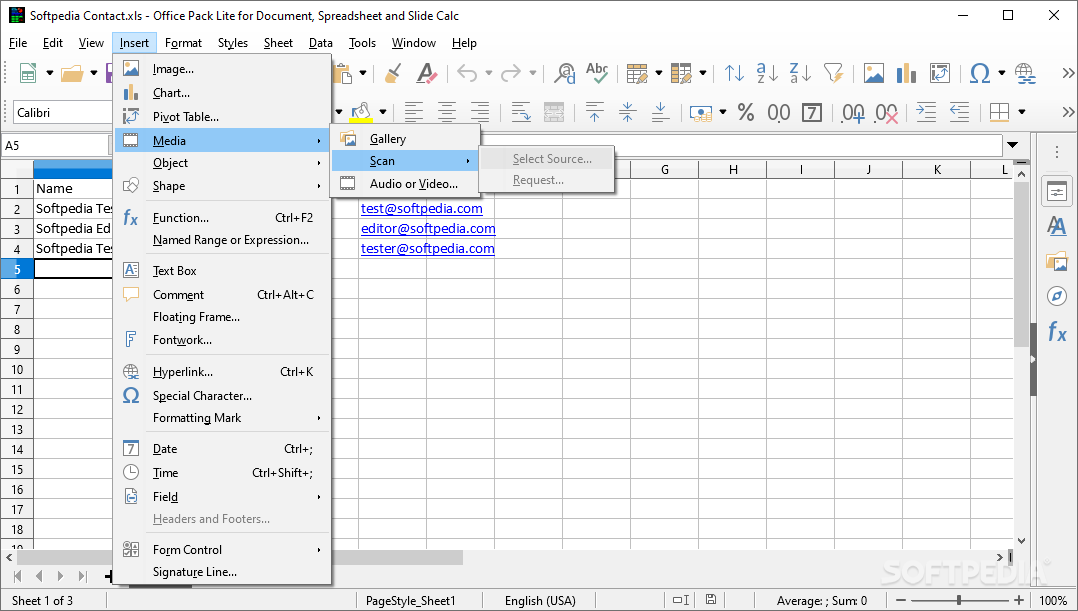Toggle wrap text icon

pyautogui.click(x=521, y=112)
